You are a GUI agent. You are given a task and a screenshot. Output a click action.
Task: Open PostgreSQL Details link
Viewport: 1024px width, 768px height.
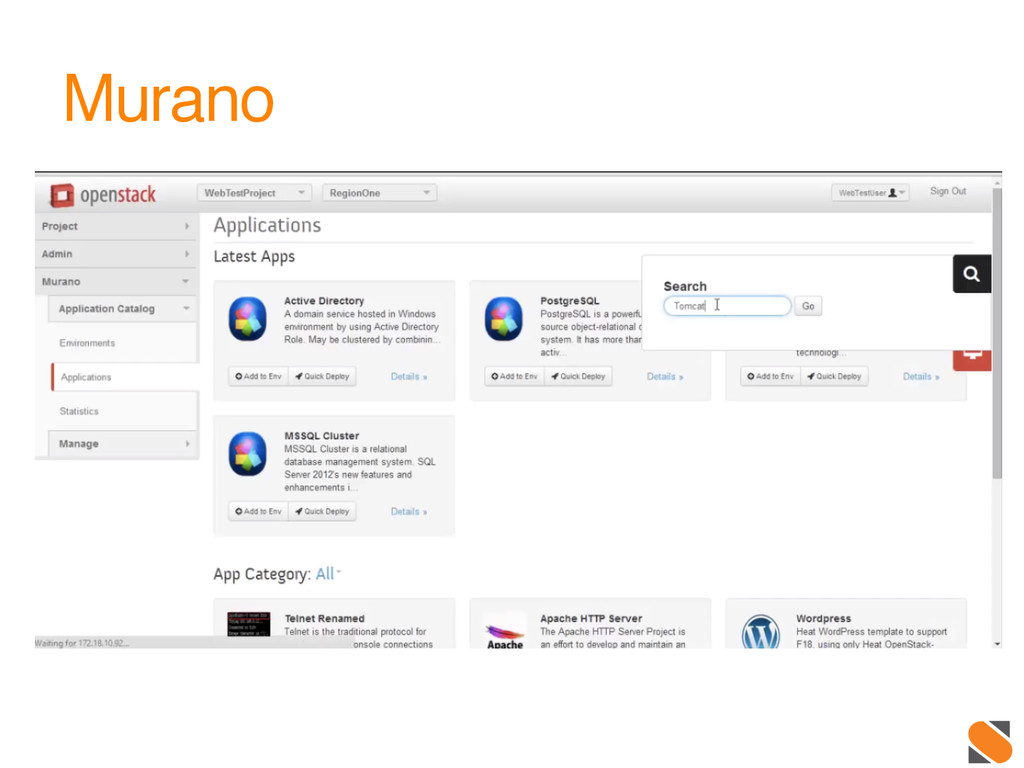coord(665,377)
